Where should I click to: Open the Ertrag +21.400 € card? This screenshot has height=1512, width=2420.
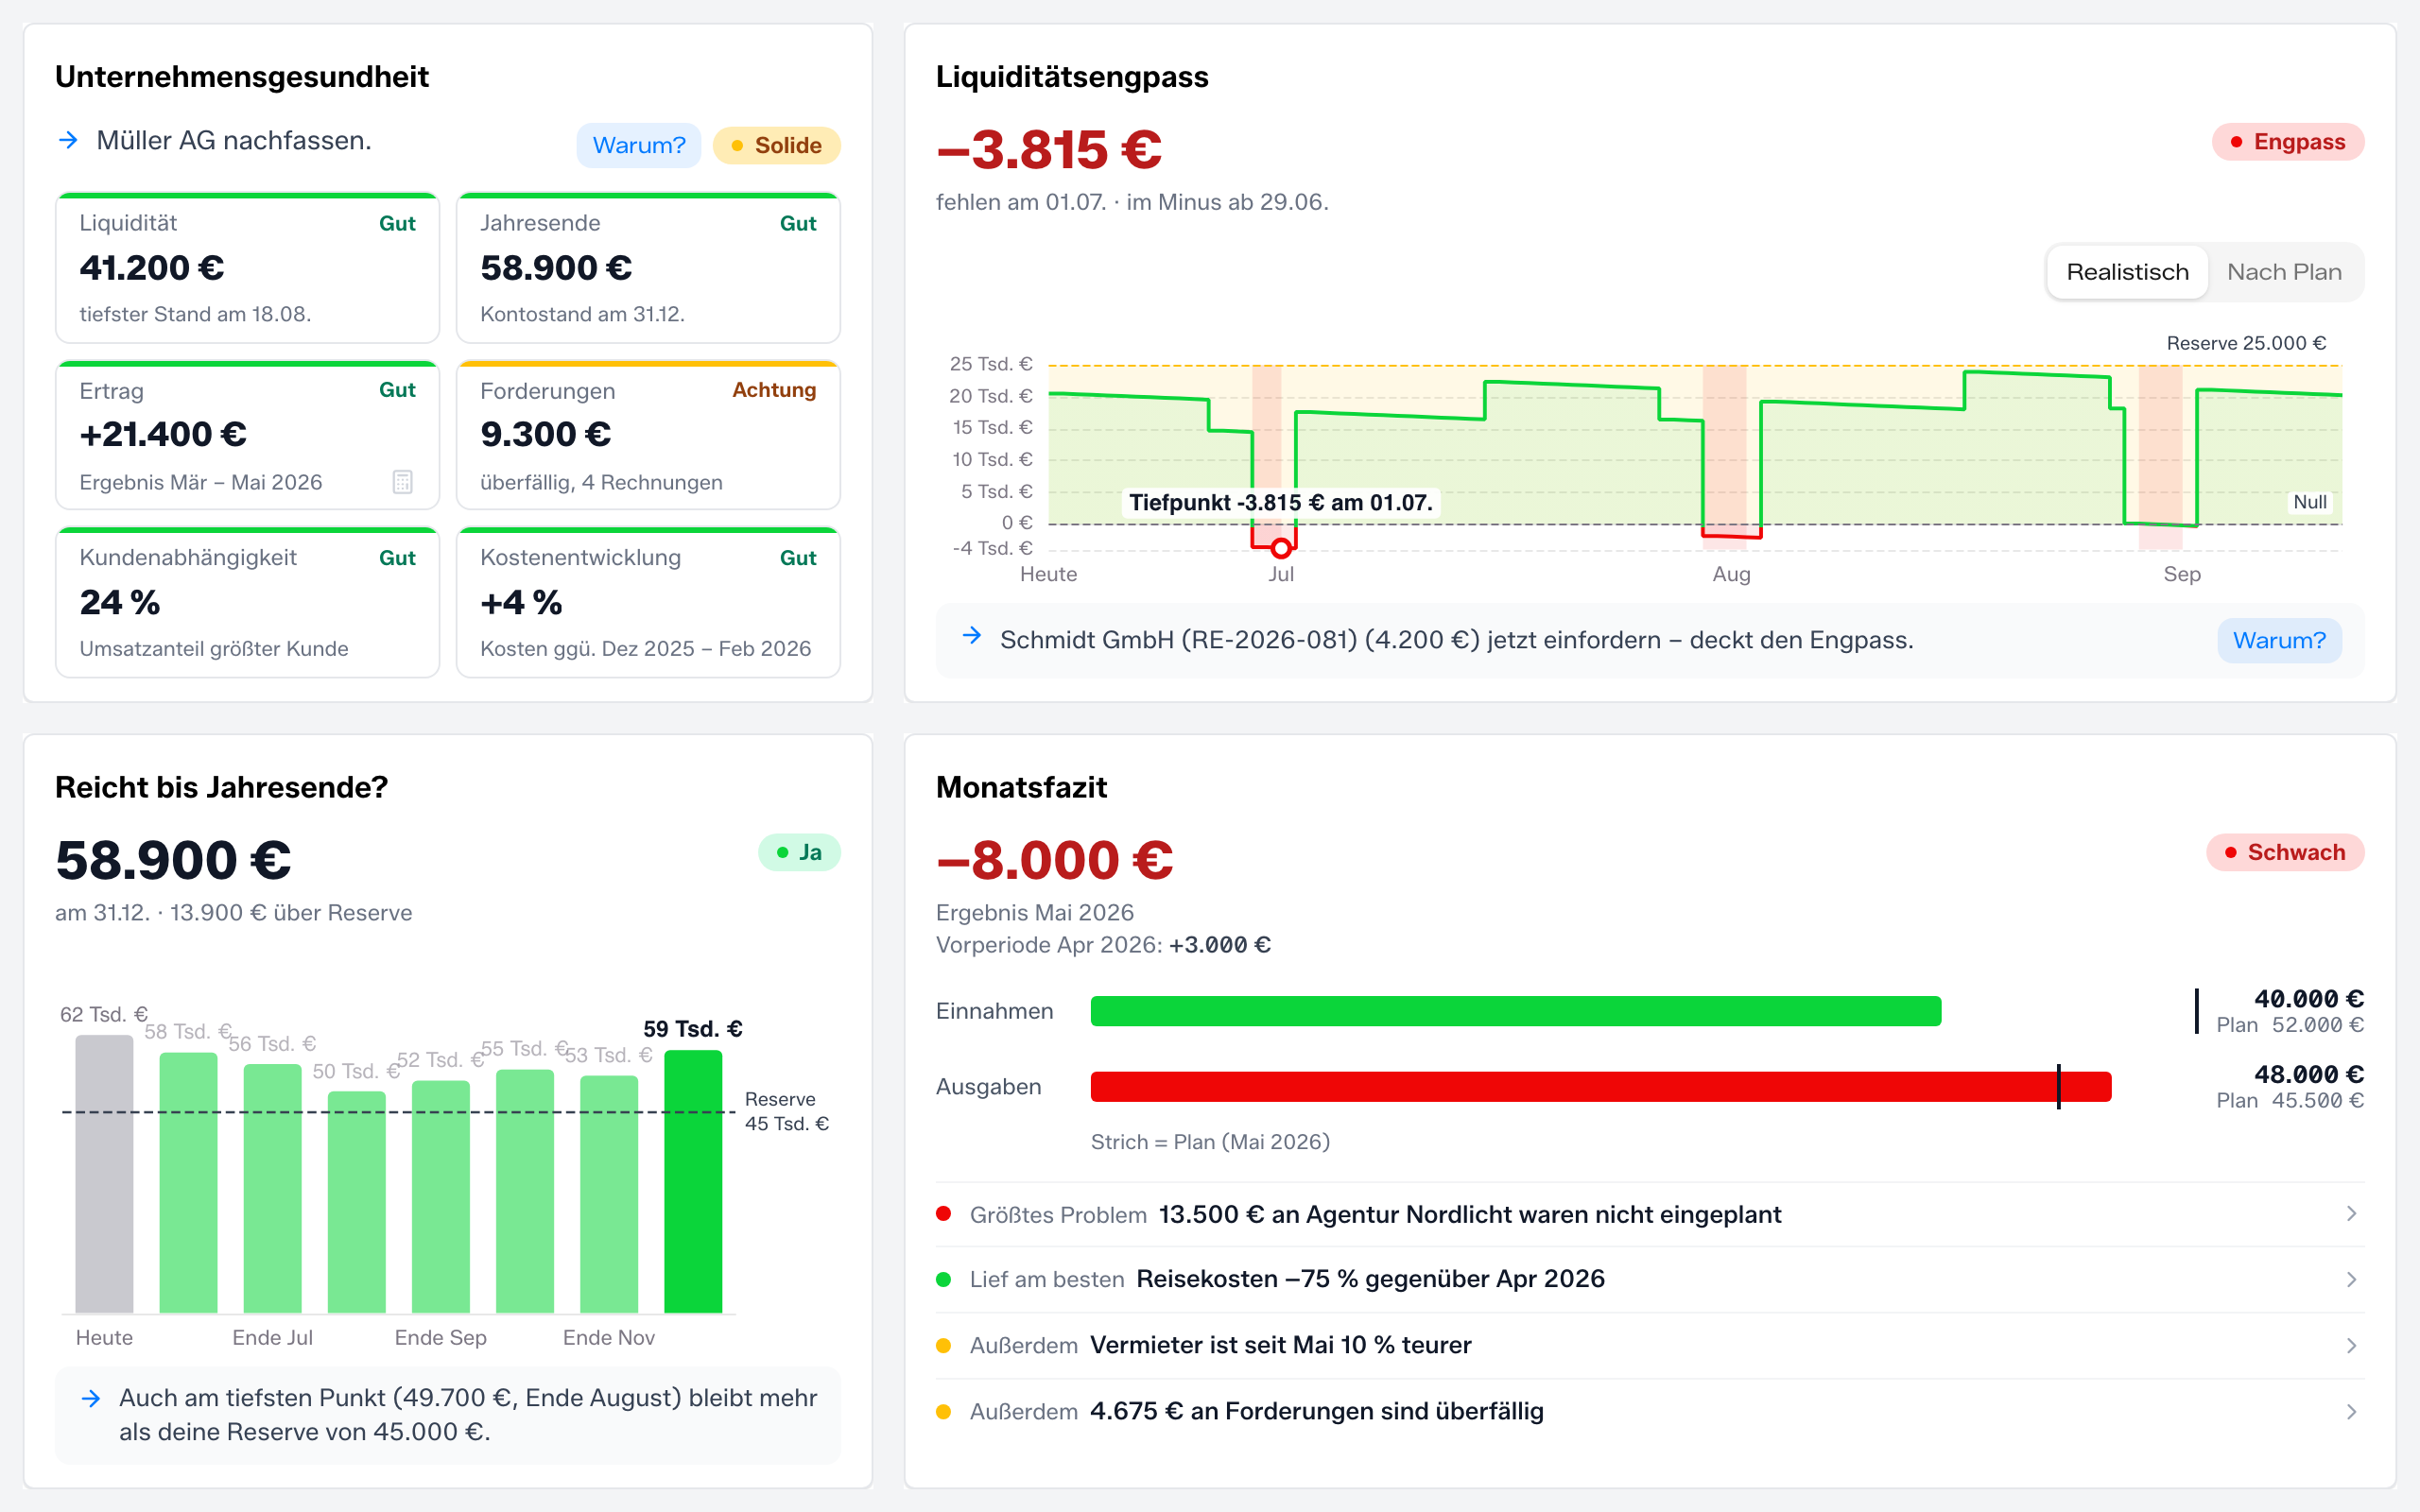pos(247,435)
